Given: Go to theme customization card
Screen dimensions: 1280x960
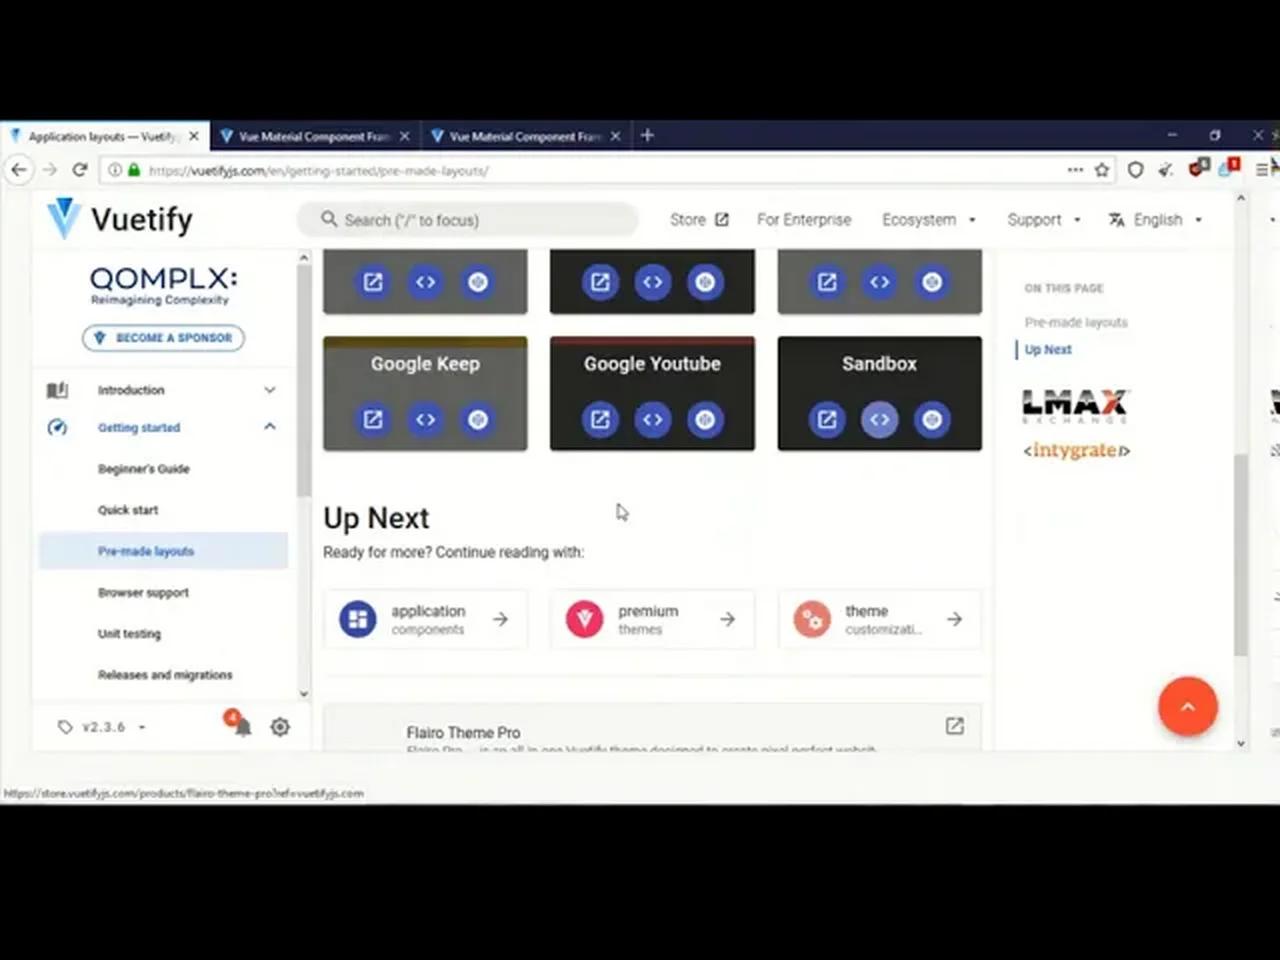Looking at the screenshot, I should [879, 619].
